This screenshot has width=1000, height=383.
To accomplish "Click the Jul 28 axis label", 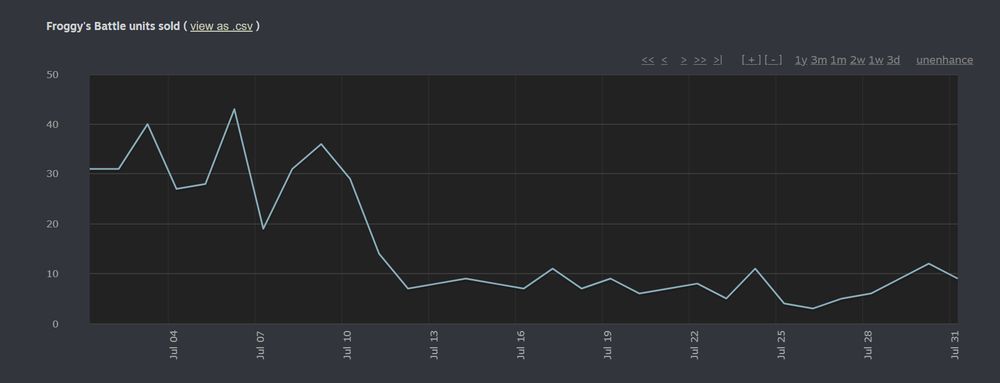I will click(x=868, y=344).
